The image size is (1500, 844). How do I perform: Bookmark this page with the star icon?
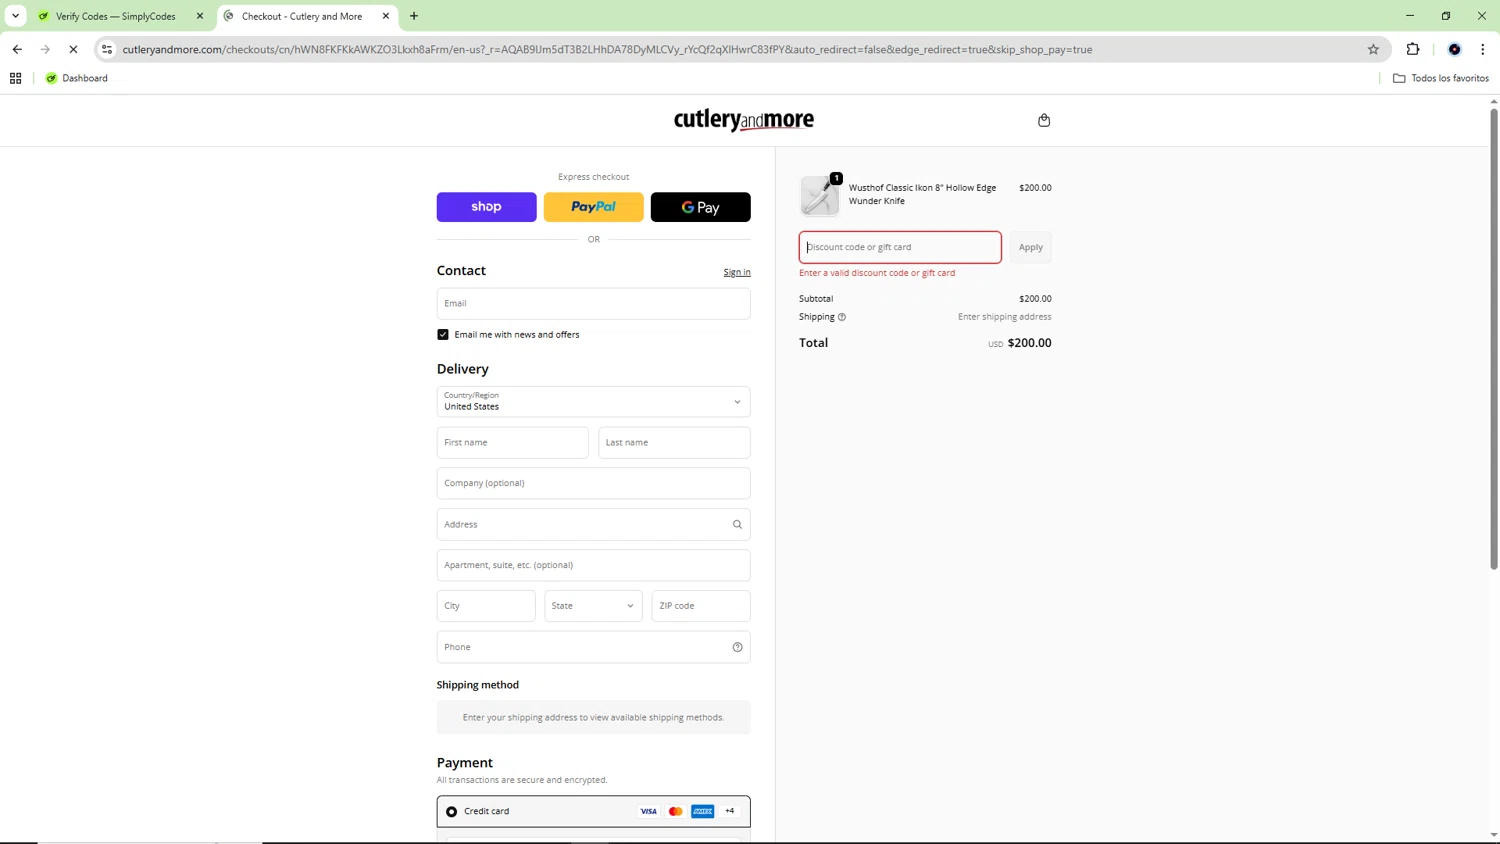coord(1373,49)
